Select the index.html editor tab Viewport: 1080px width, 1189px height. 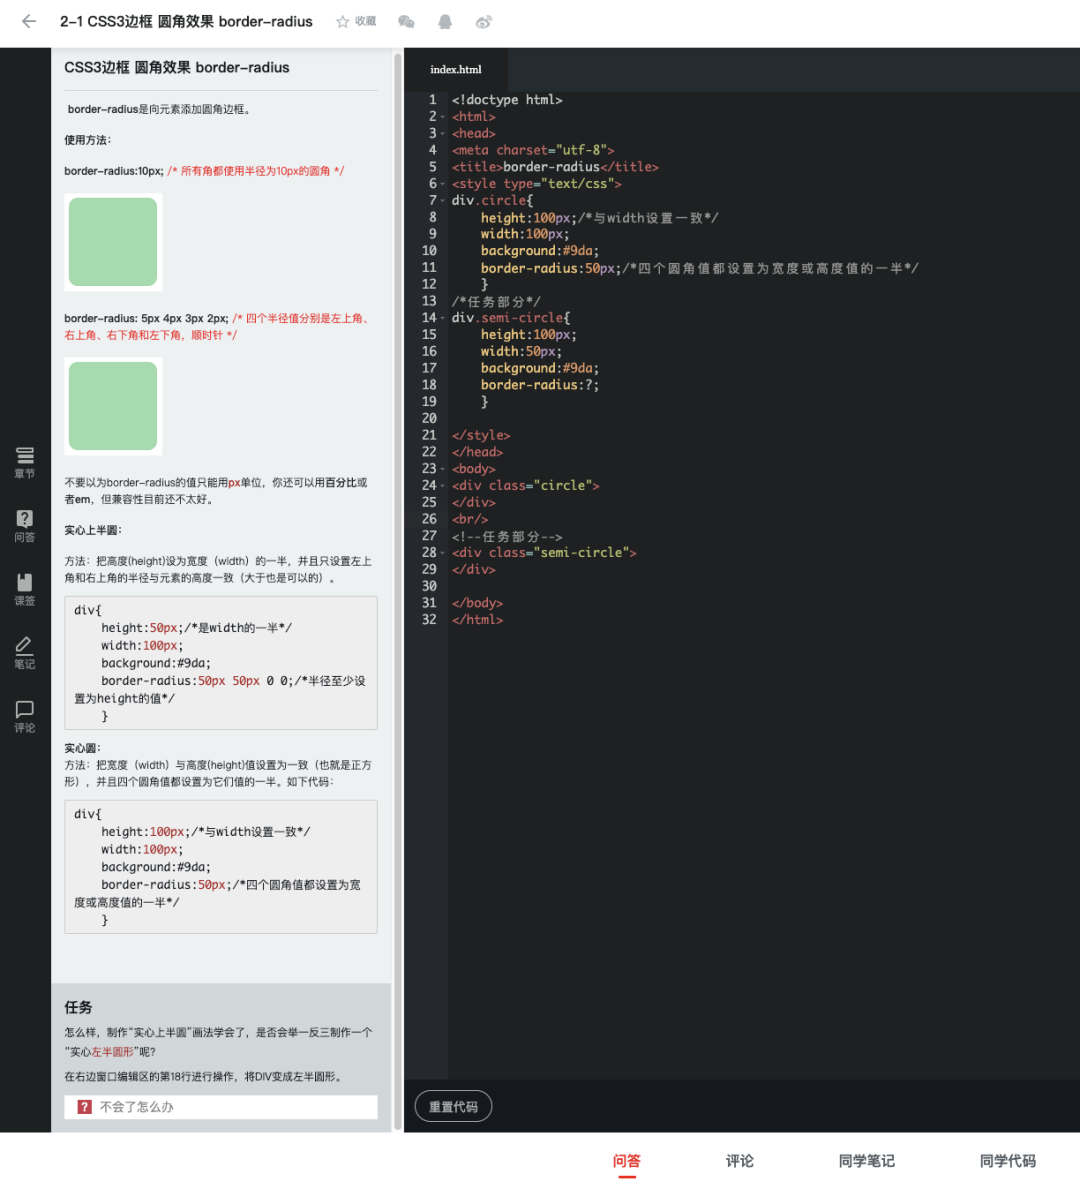[456, 70]
